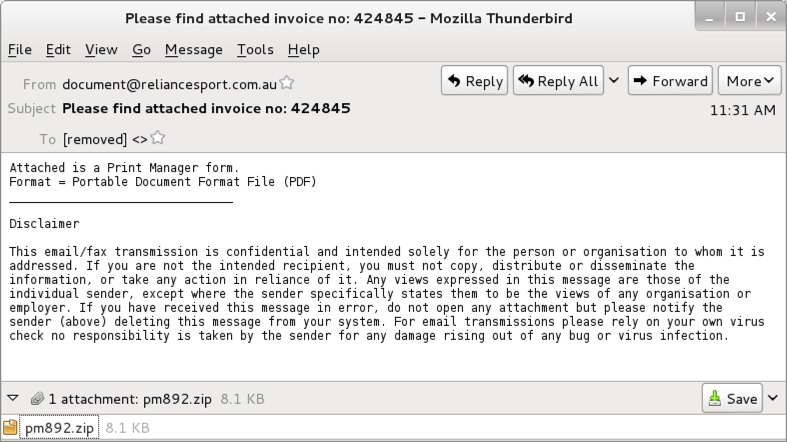787x442 pixels.
Task: Save the pm892.zip attachment
Action: 732,398
